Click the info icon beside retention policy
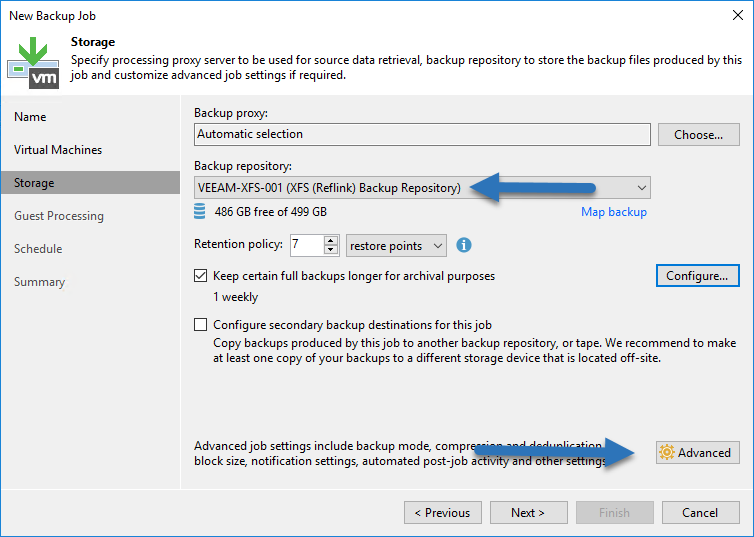 pyautogui.click(x=464, y=245)
